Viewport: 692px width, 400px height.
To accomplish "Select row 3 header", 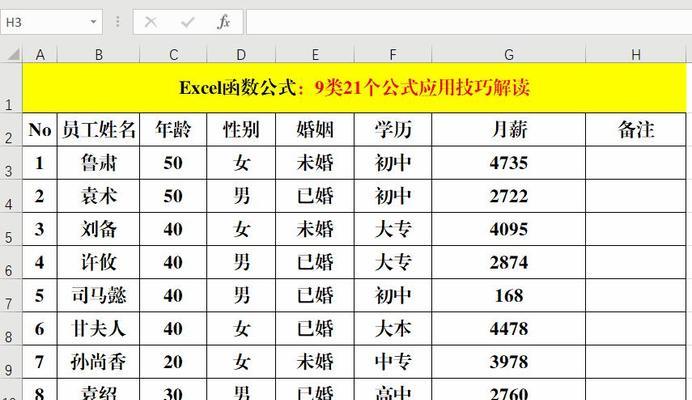I will pyautogui.click(x=11, y=162).
